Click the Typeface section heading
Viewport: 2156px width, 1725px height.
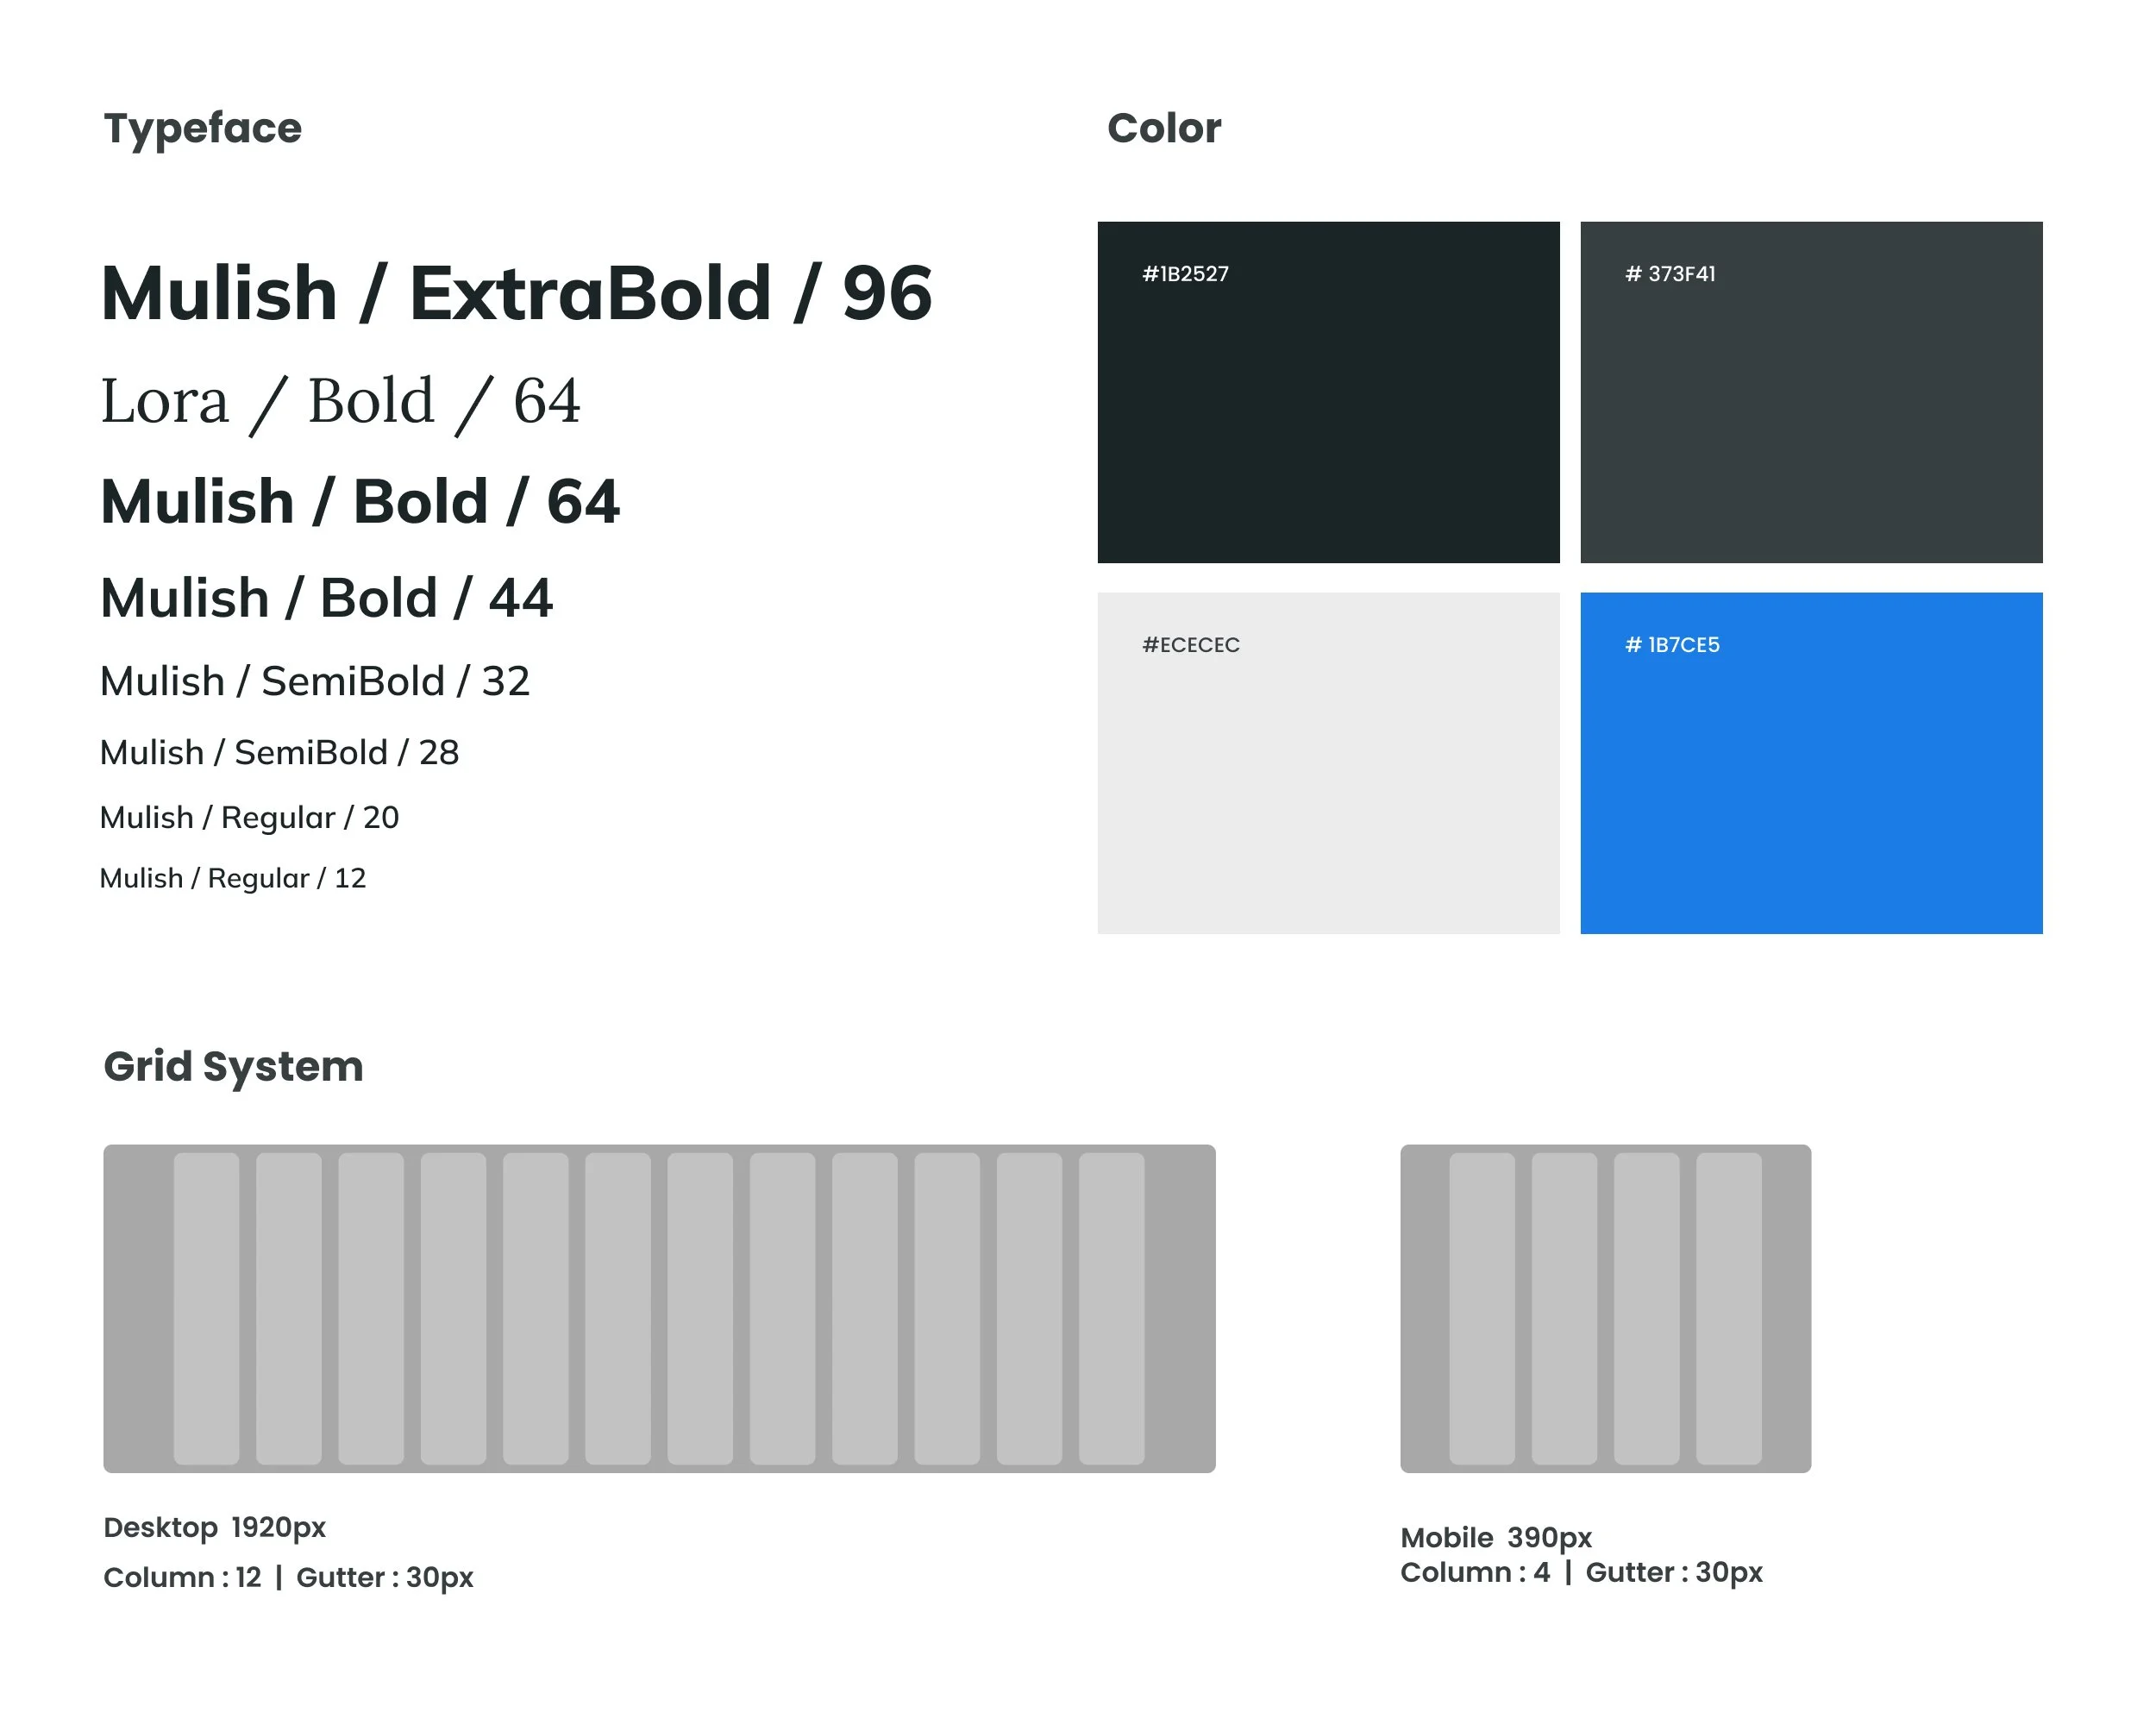click(x=203, y=128)
